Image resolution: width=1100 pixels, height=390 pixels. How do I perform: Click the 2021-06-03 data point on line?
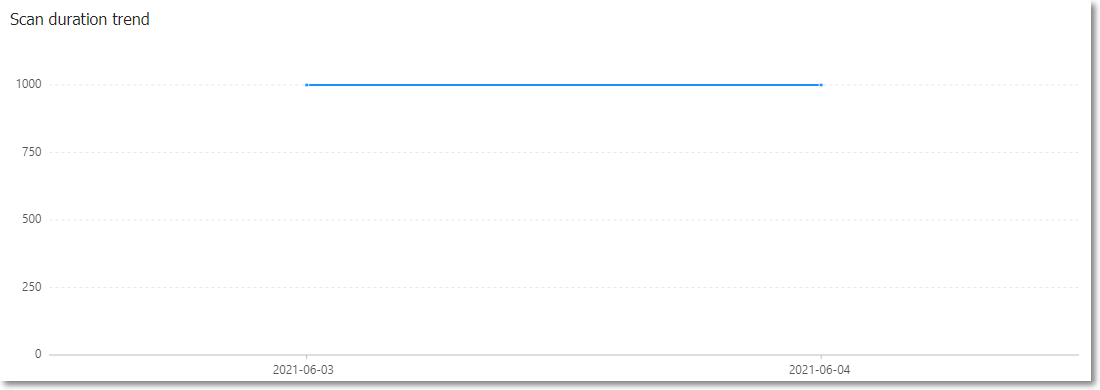coord(307,85)
